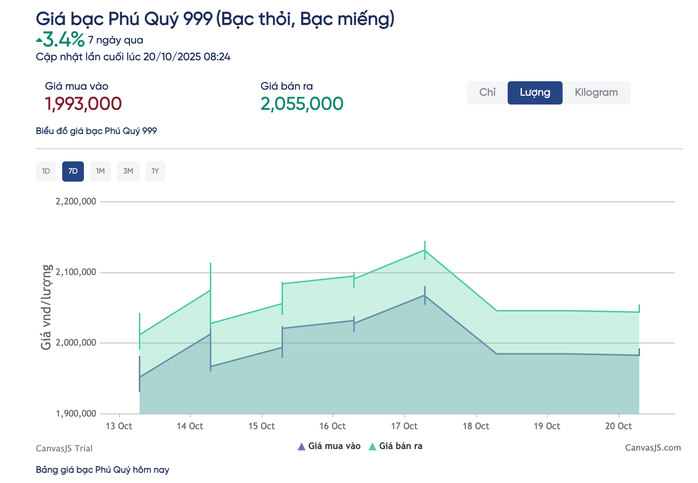Switch price unit to Lượng
The width and height of the screenshot is (698, 483).
(x=535, y=93)
